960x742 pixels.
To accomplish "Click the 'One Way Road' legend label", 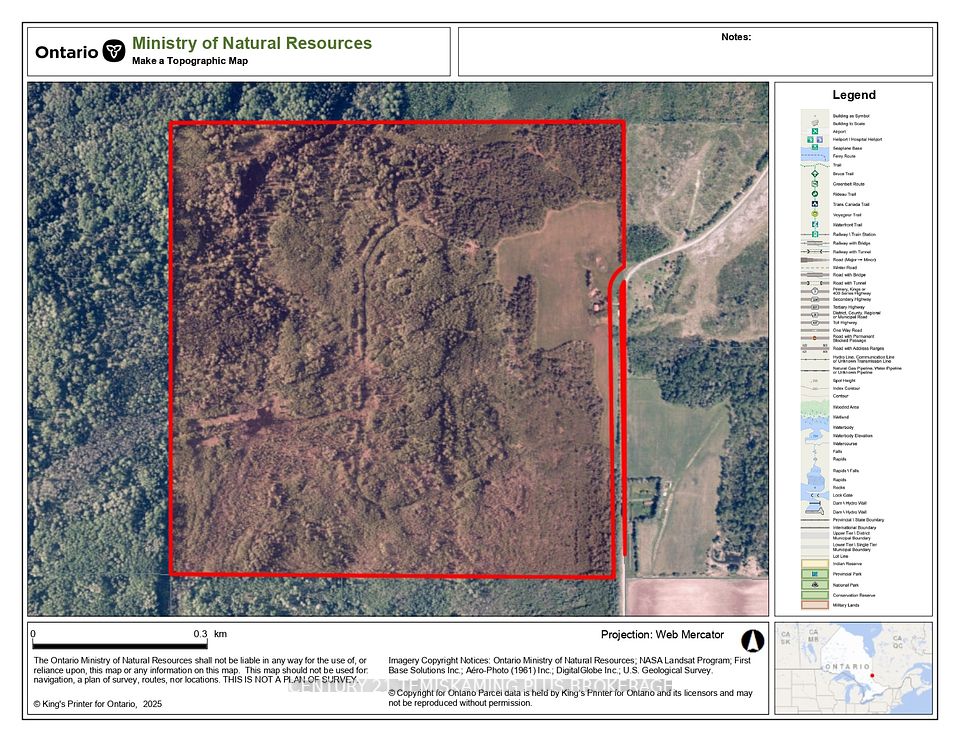I will coord(847,330).
